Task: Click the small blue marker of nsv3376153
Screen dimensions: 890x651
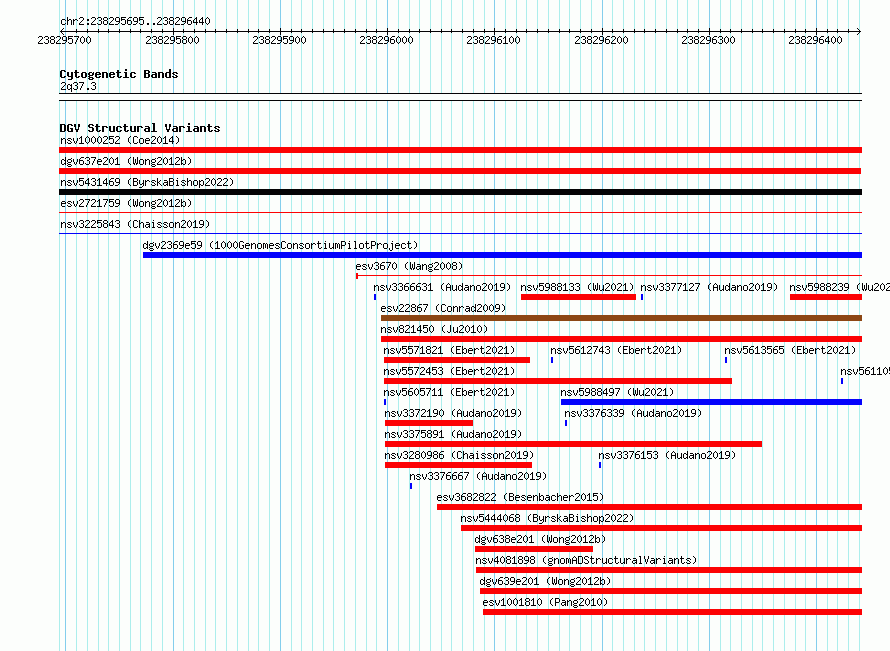Action: pos(600,465)
